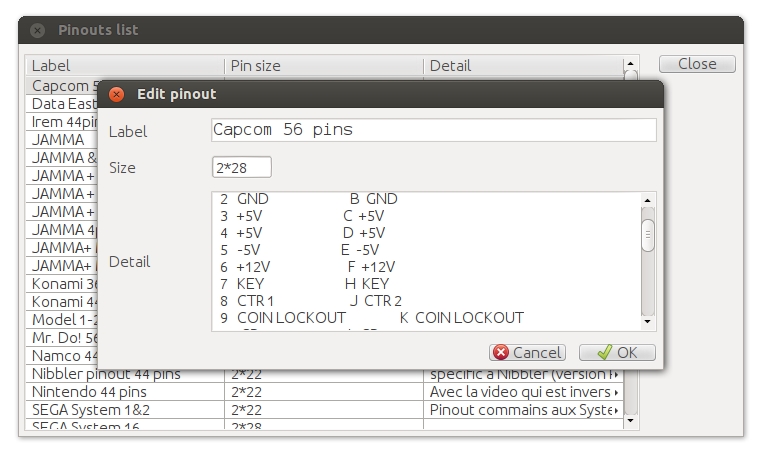
Task: Close the Pinouts list window via title icon
Action: (x=38, y=30)
